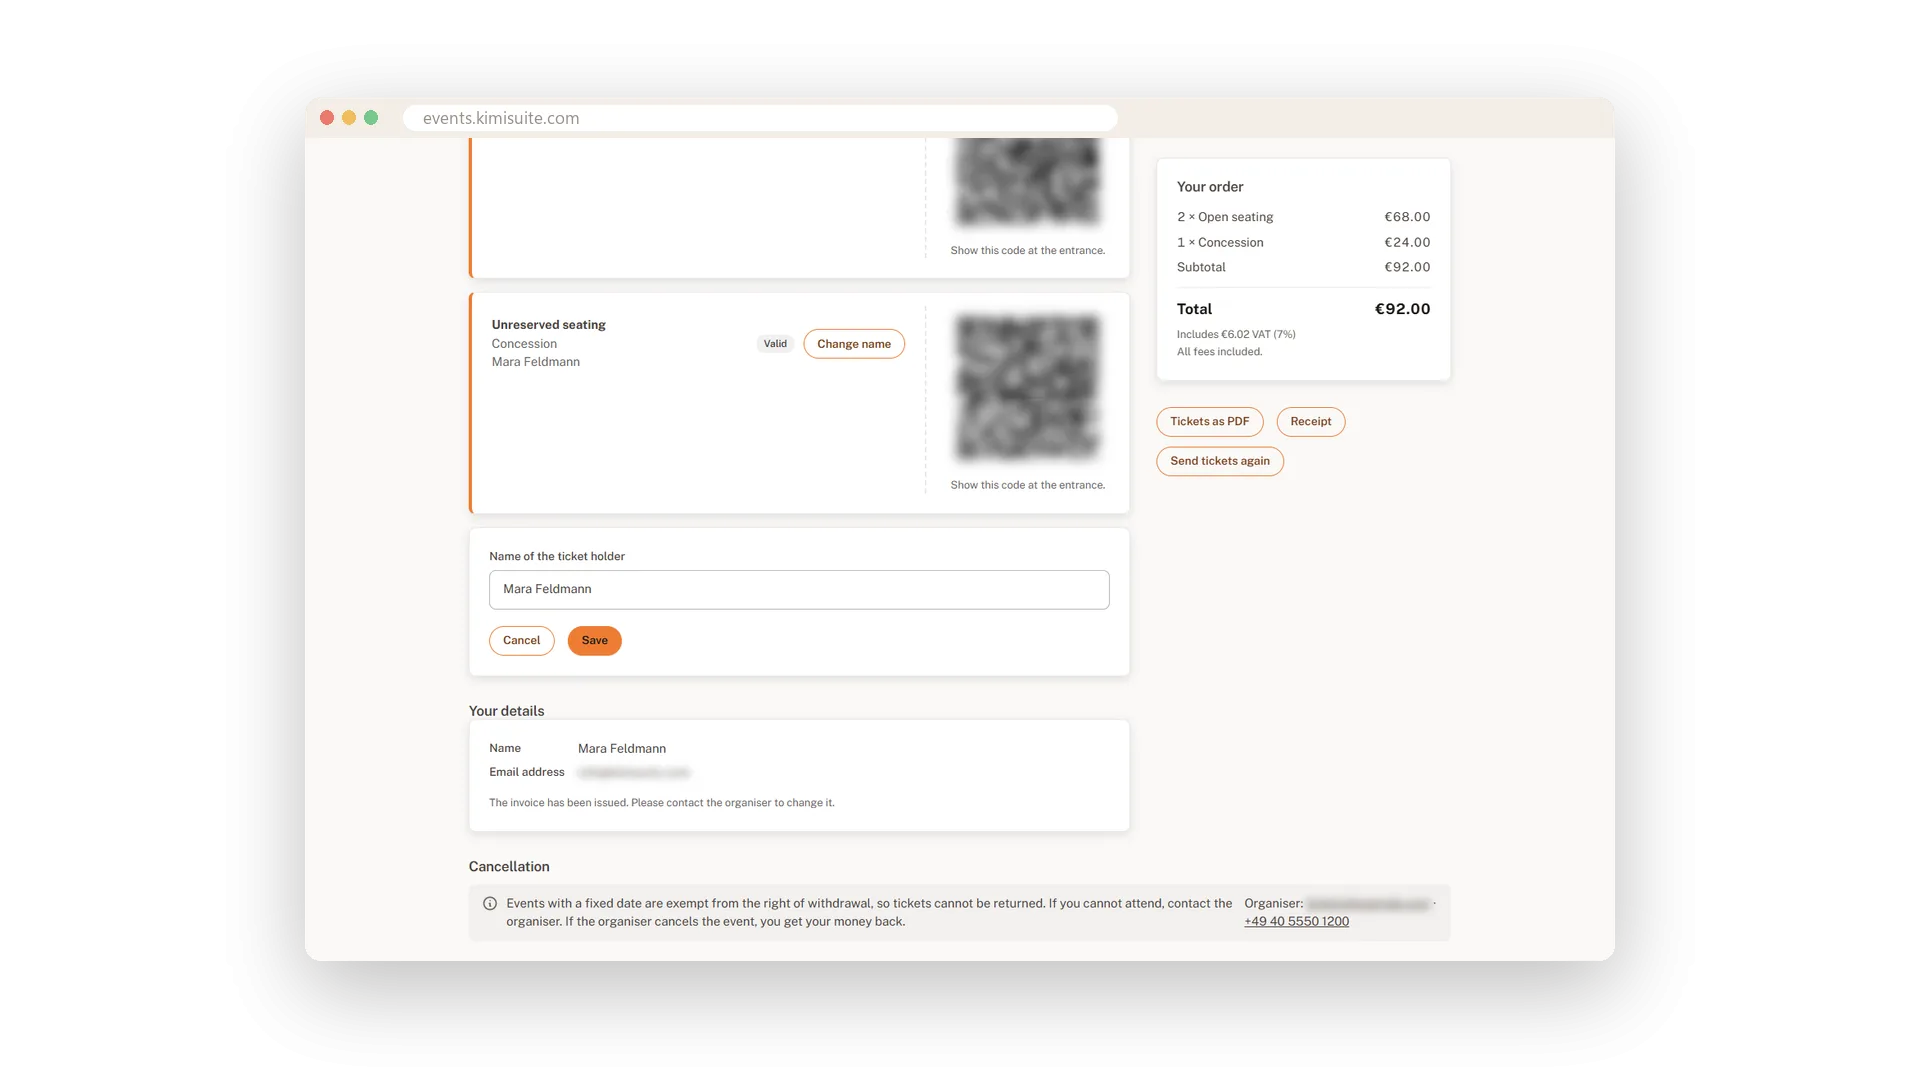
Task: Click the green maximize window button
Action: [371, 118]
